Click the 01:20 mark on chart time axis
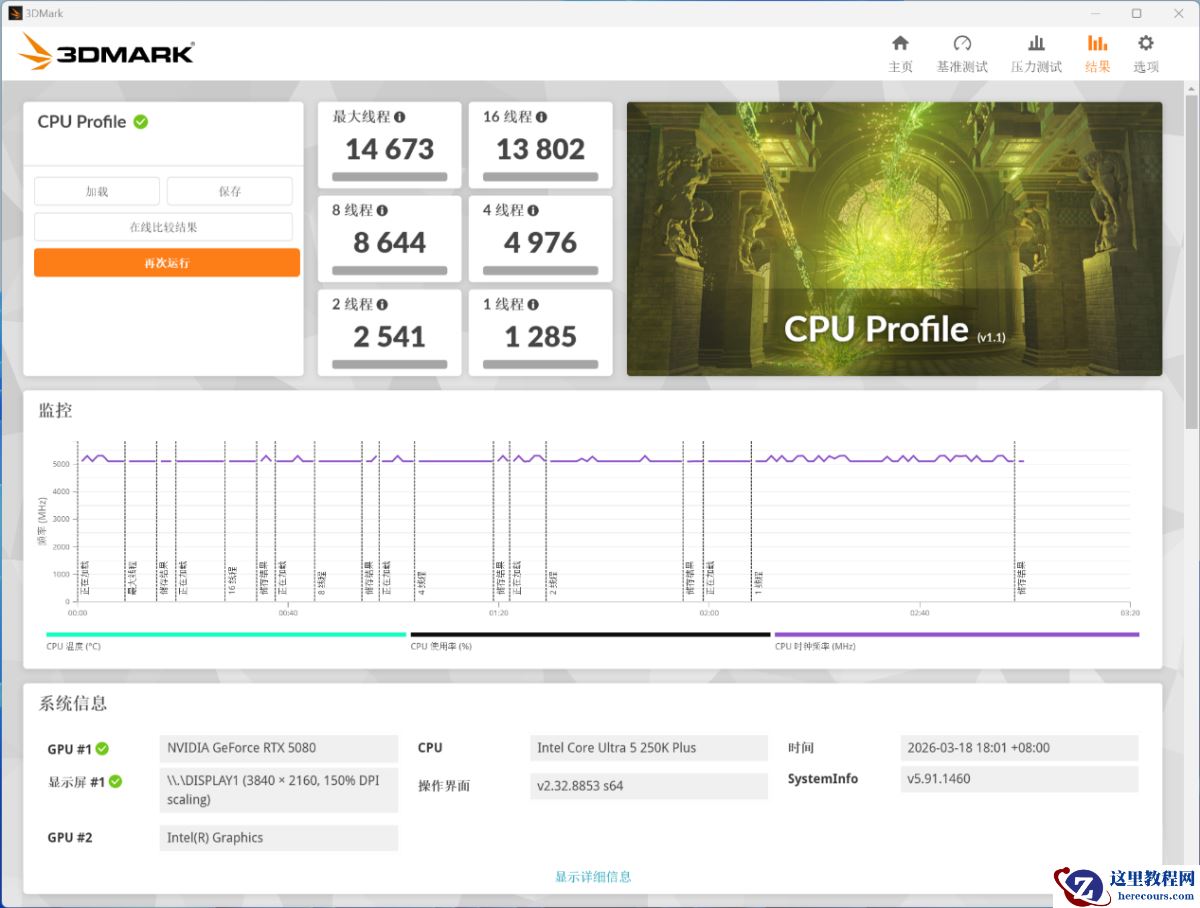This screenshot has height=908, width=1200. 498,612
